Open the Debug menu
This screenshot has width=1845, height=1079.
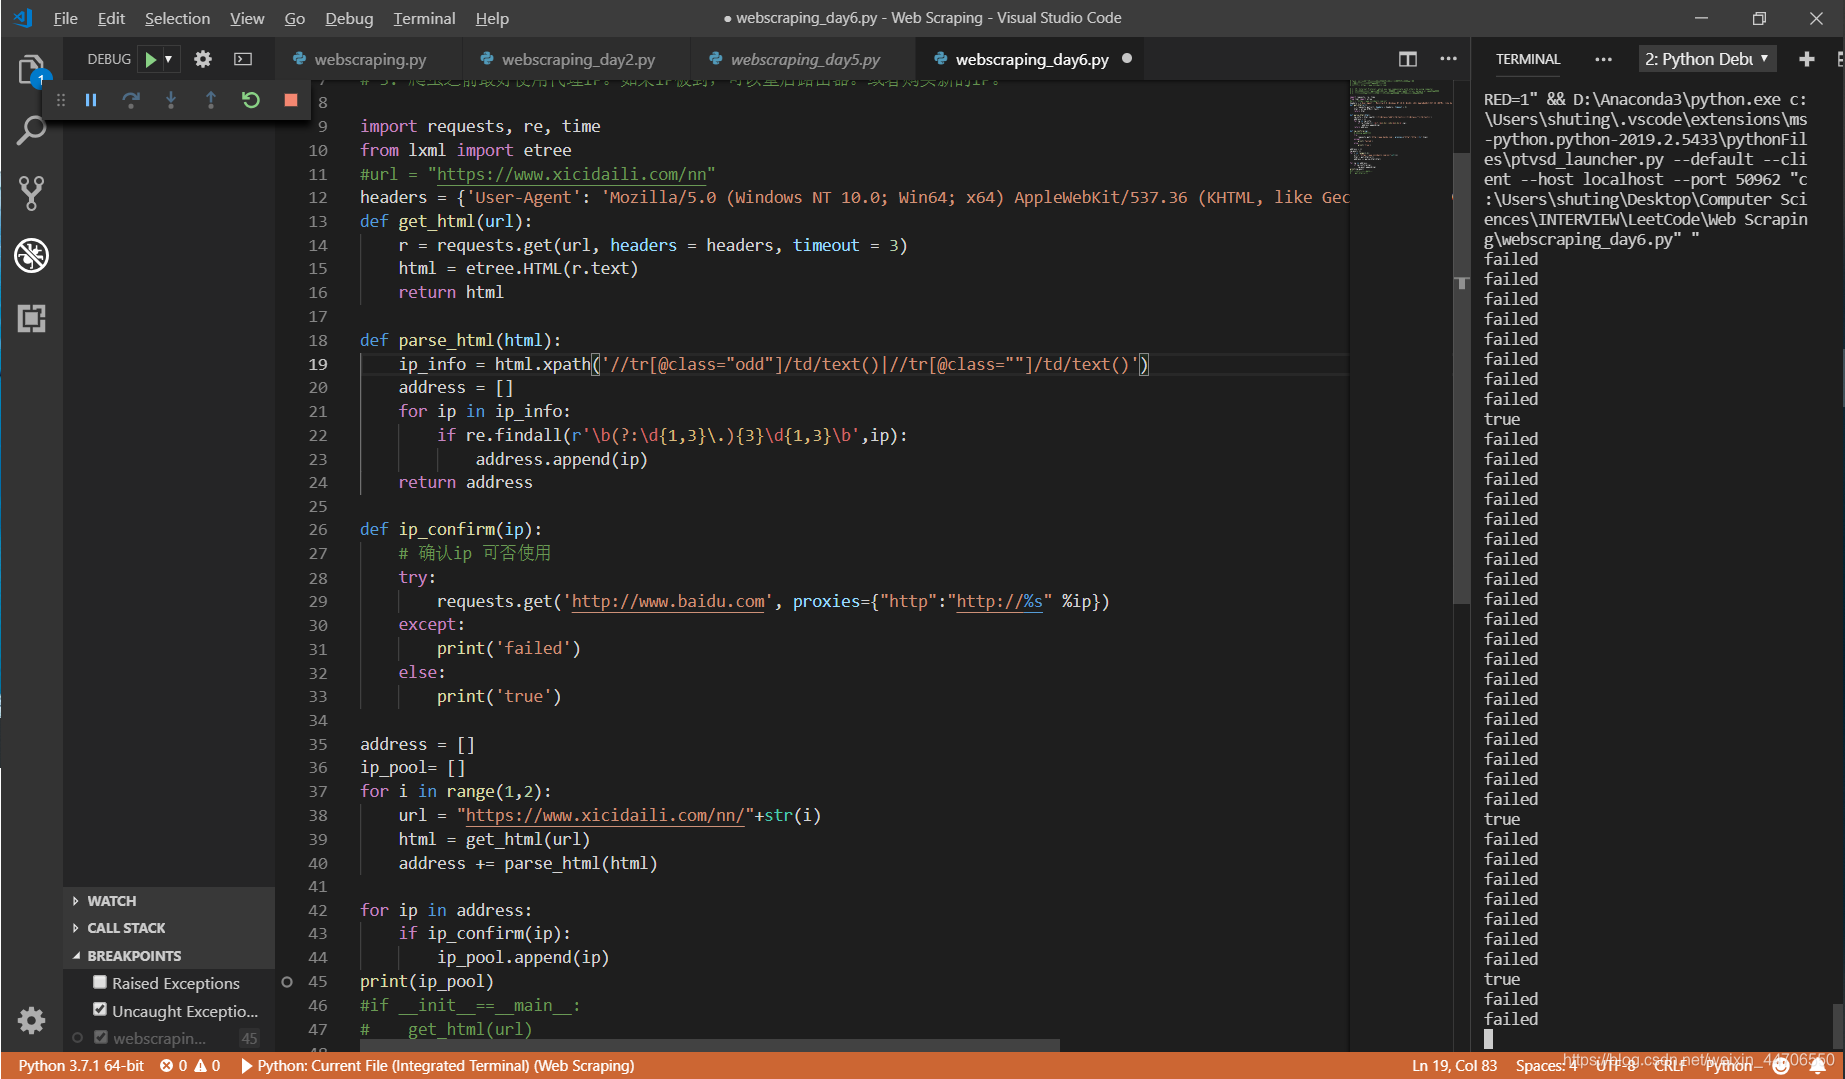pos(349,18)
